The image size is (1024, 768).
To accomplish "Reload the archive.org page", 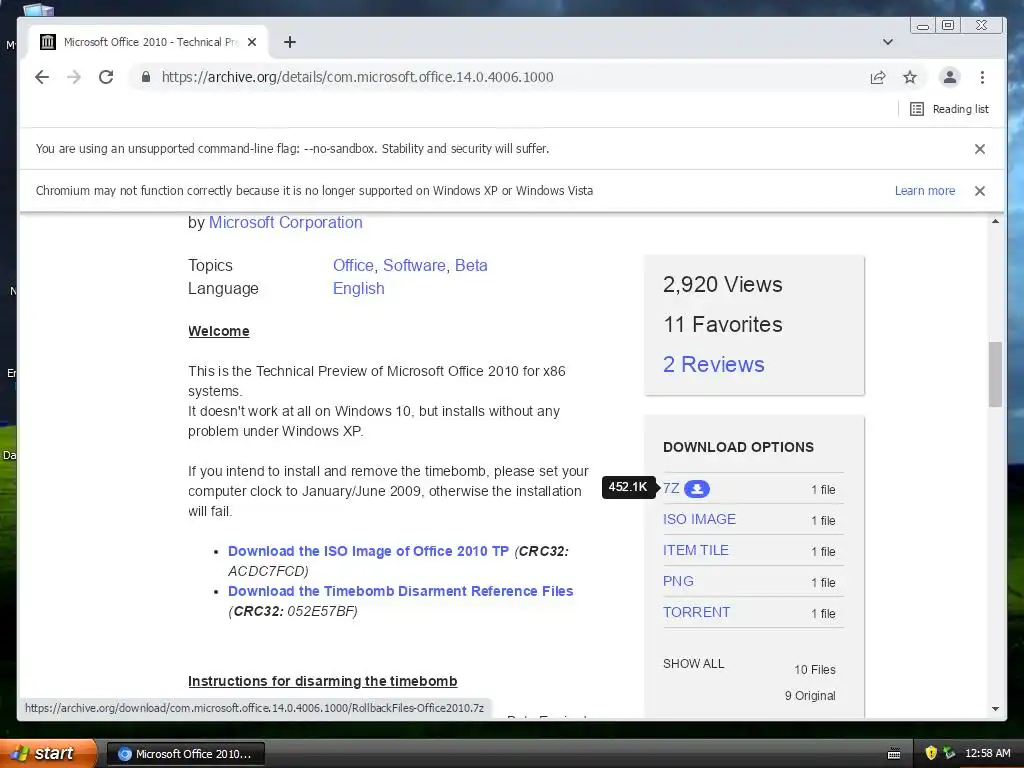I will 106,77.
